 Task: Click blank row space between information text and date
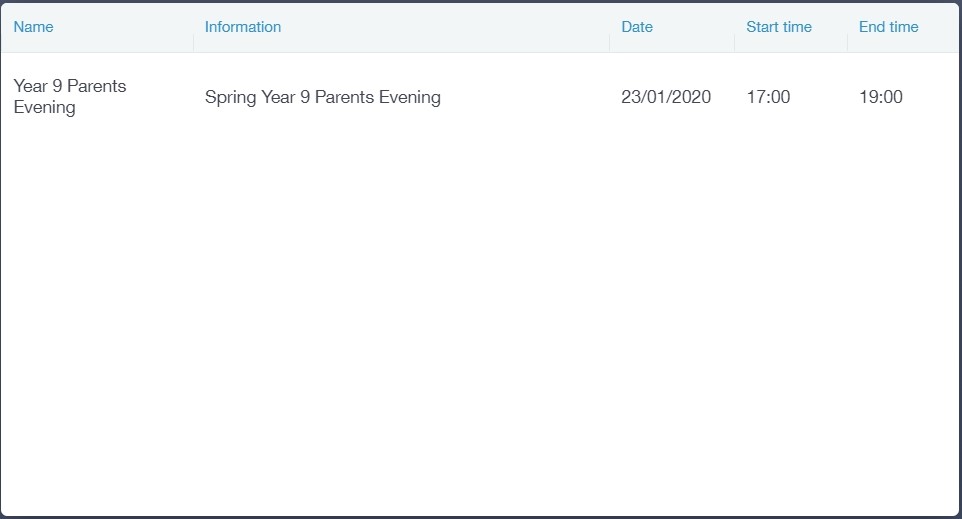tap(530, 97)
